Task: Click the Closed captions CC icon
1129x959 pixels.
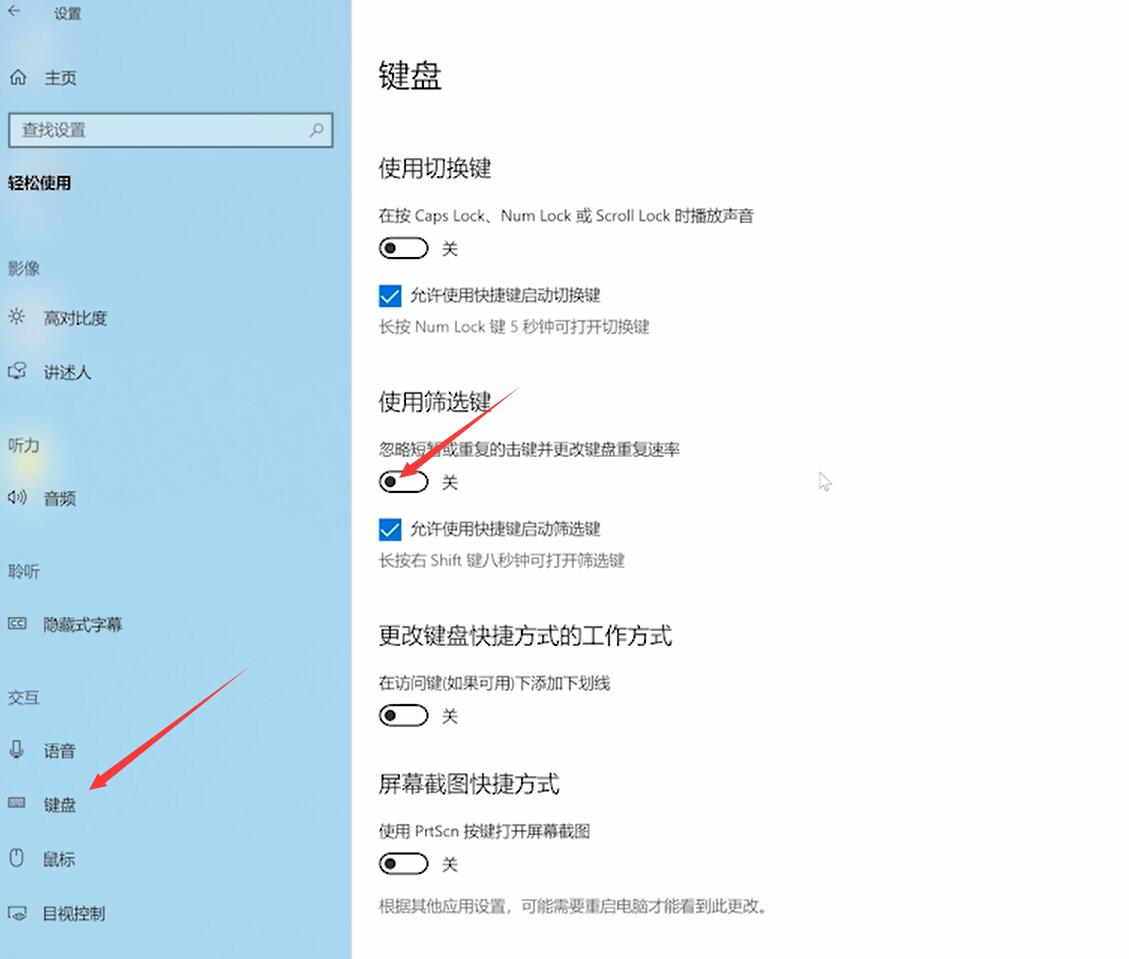Action: [17, 623]
